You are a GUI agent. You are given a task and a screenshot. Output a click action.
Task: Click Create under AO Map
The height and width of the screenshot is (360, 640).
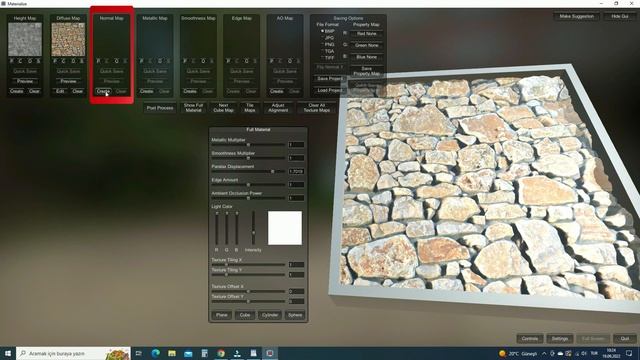(276, 91)
